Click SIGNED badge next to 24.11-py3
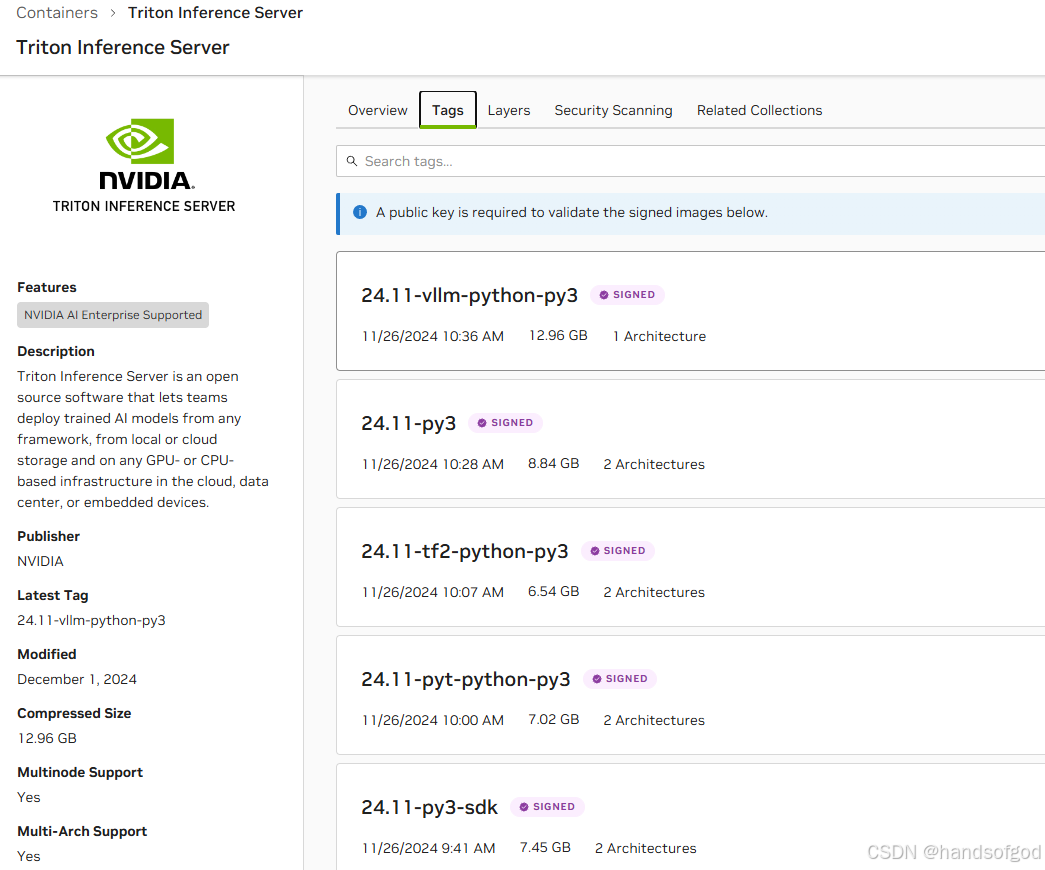This screenshot has height=870, width=1045. [x=505, y=423]
